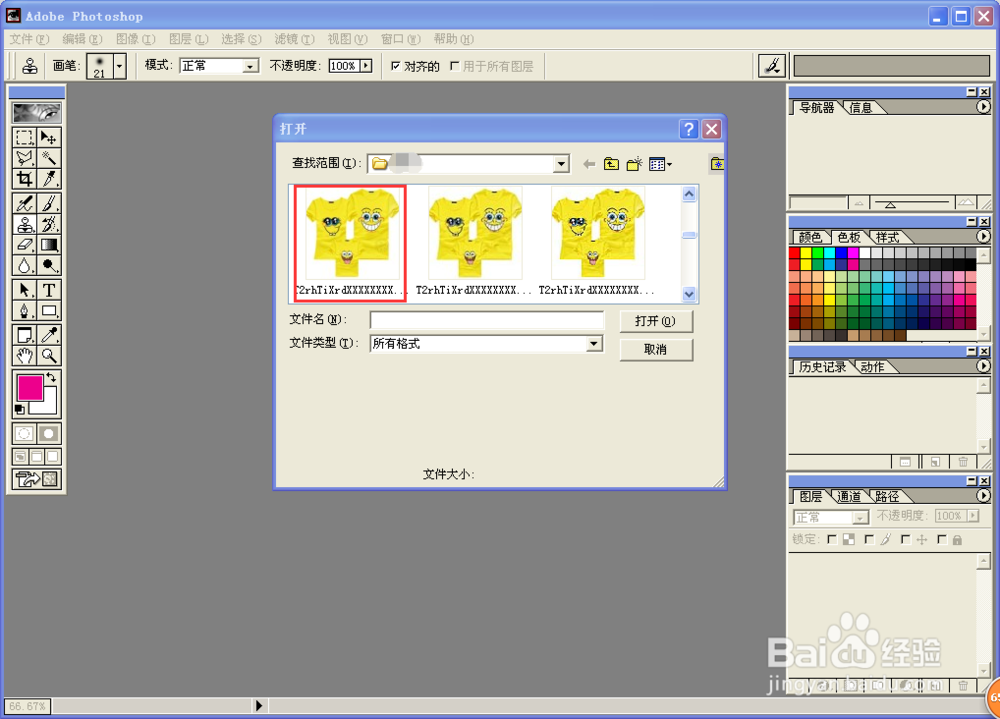
Task: Switch to the Actions (动作) tab
Action: click(872, 367)
